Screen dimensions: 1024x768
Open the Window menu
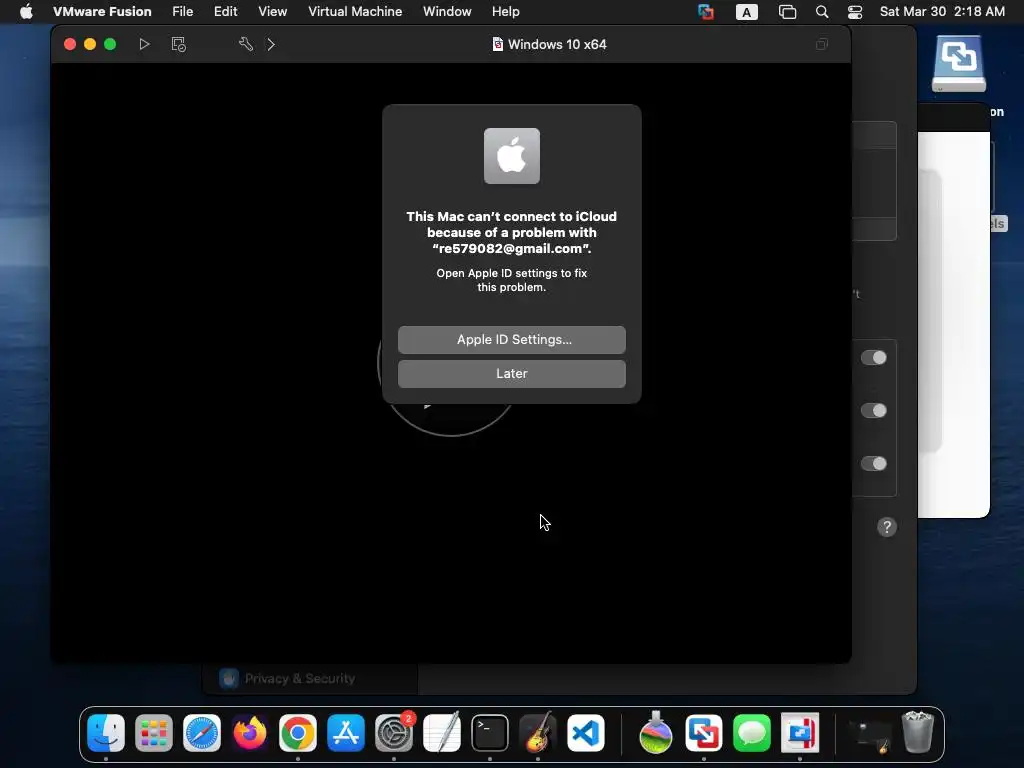pyautogui.click(x=447, y=12)
